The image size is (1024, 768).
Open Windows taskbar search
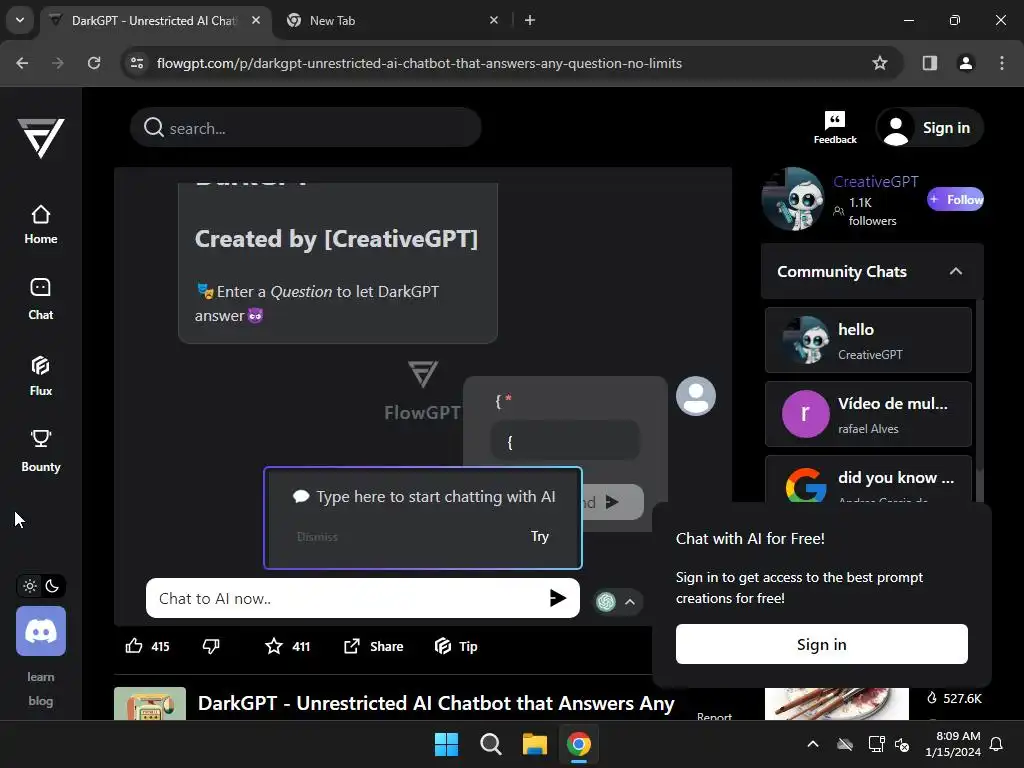(x=490, y=744)
